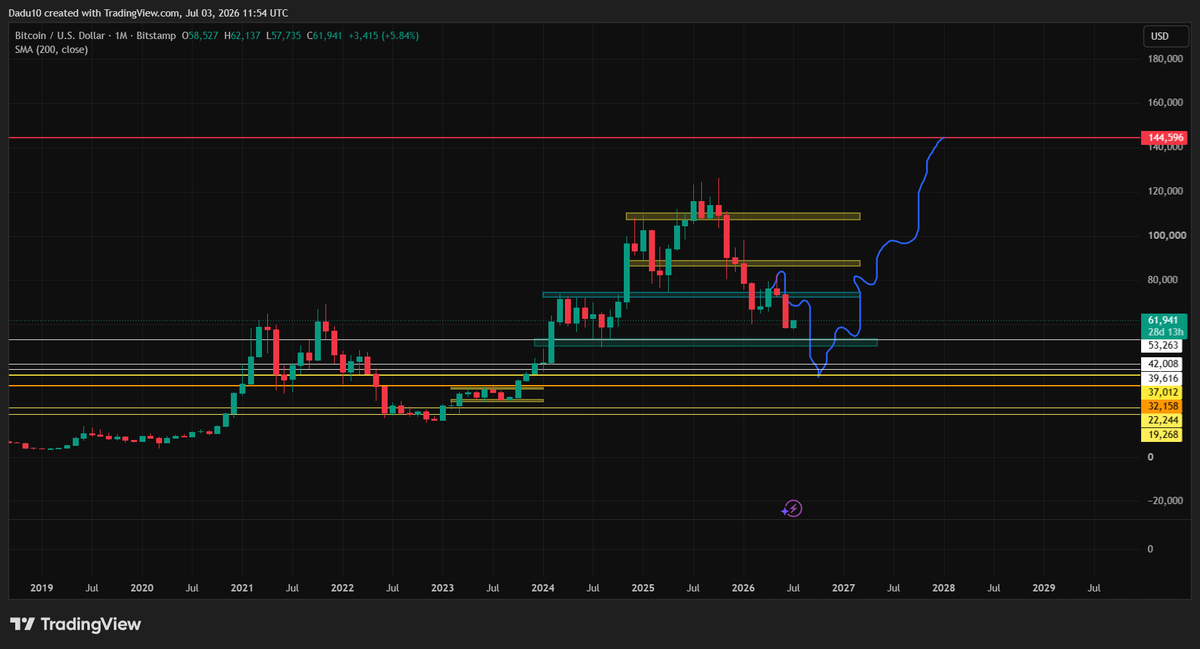Viewport: 1200px width, 649px height.
Task: Click the change value +3,415 (+5.84%)
Action: point(383,36)
